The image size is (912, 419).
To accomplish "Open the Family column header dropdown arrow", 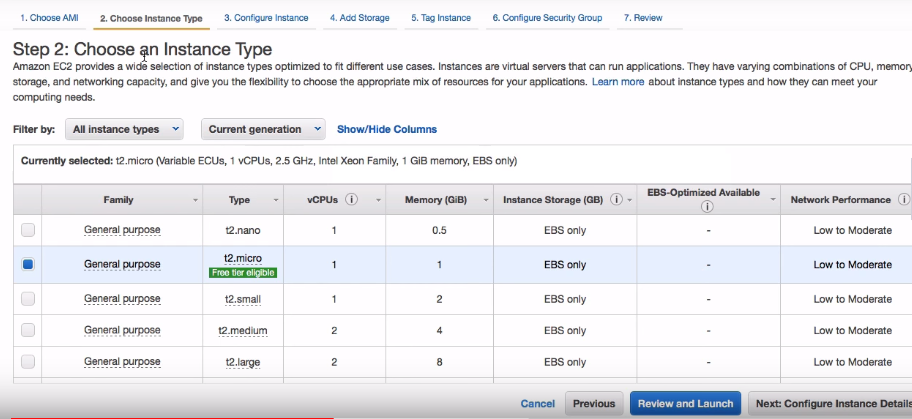I will pos(195,200).
